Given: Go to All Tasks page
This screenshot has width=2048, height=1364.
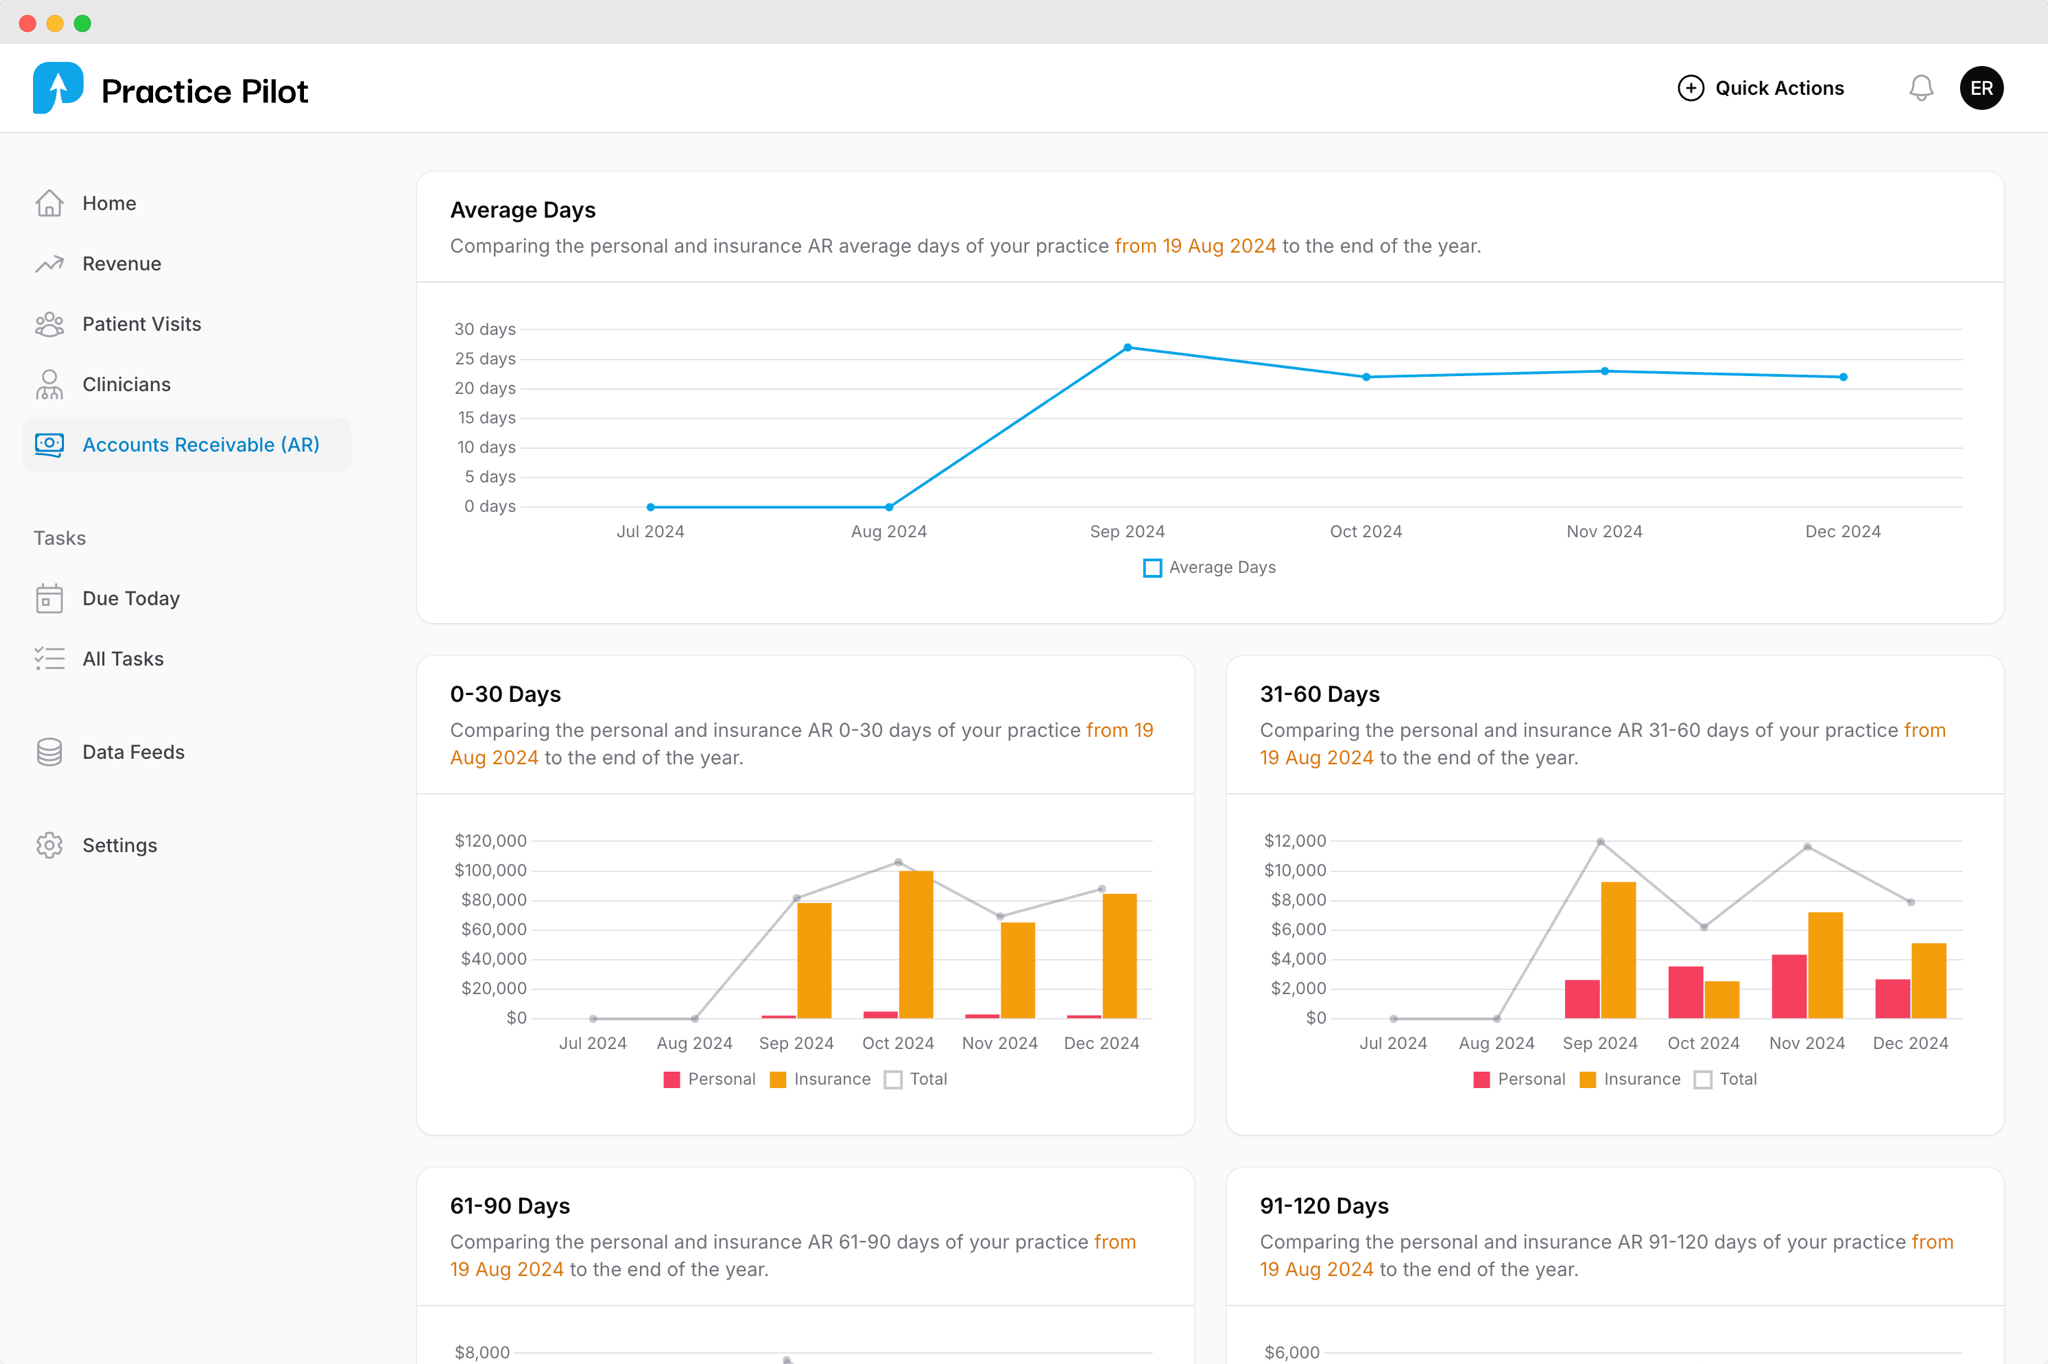Looking at the screenshot, I should pyautogui.click(x=122, y=659).
